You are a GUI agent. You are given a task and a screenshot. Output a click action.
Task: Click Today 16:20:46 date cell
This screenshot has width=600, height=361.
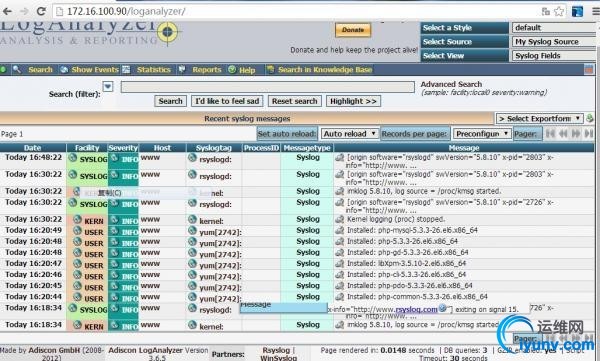(x=33, y=274)
